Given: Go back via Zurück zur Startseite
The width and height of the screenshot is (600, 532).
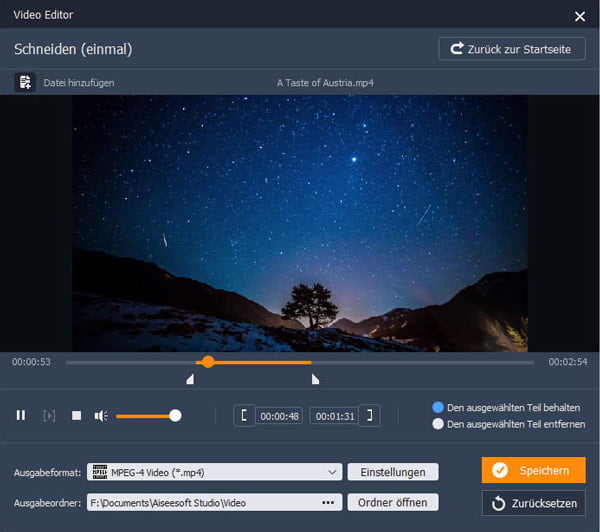Looking at the screenshot, I should click(x=511, y=48).
